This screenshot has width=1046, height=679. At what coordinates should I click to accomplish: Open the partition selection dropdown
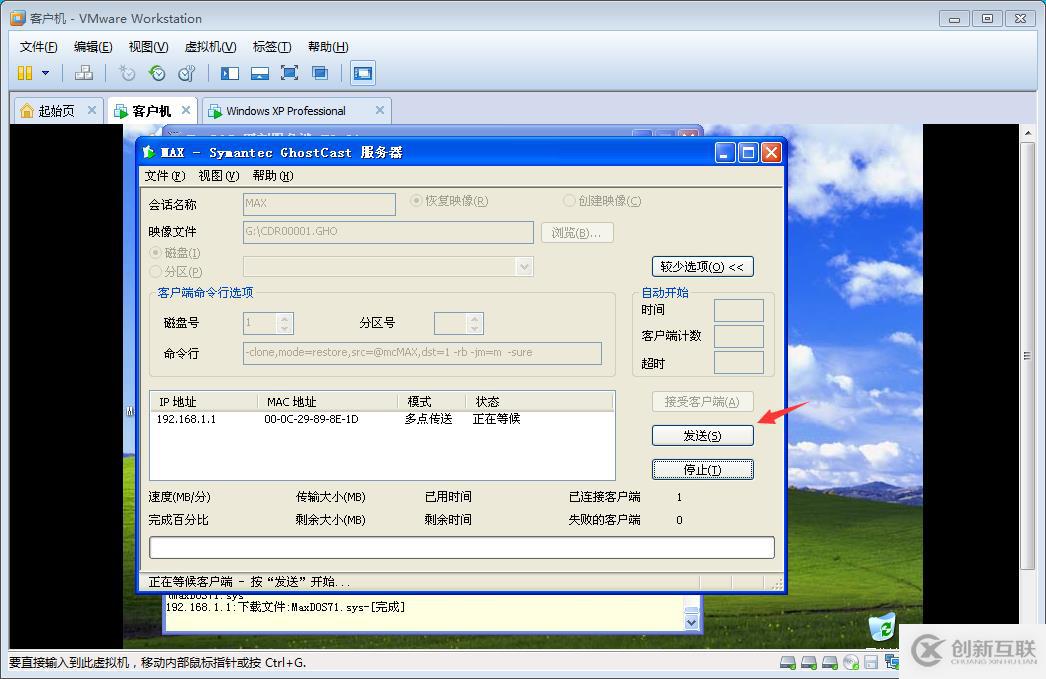click(x=525, y=266)
